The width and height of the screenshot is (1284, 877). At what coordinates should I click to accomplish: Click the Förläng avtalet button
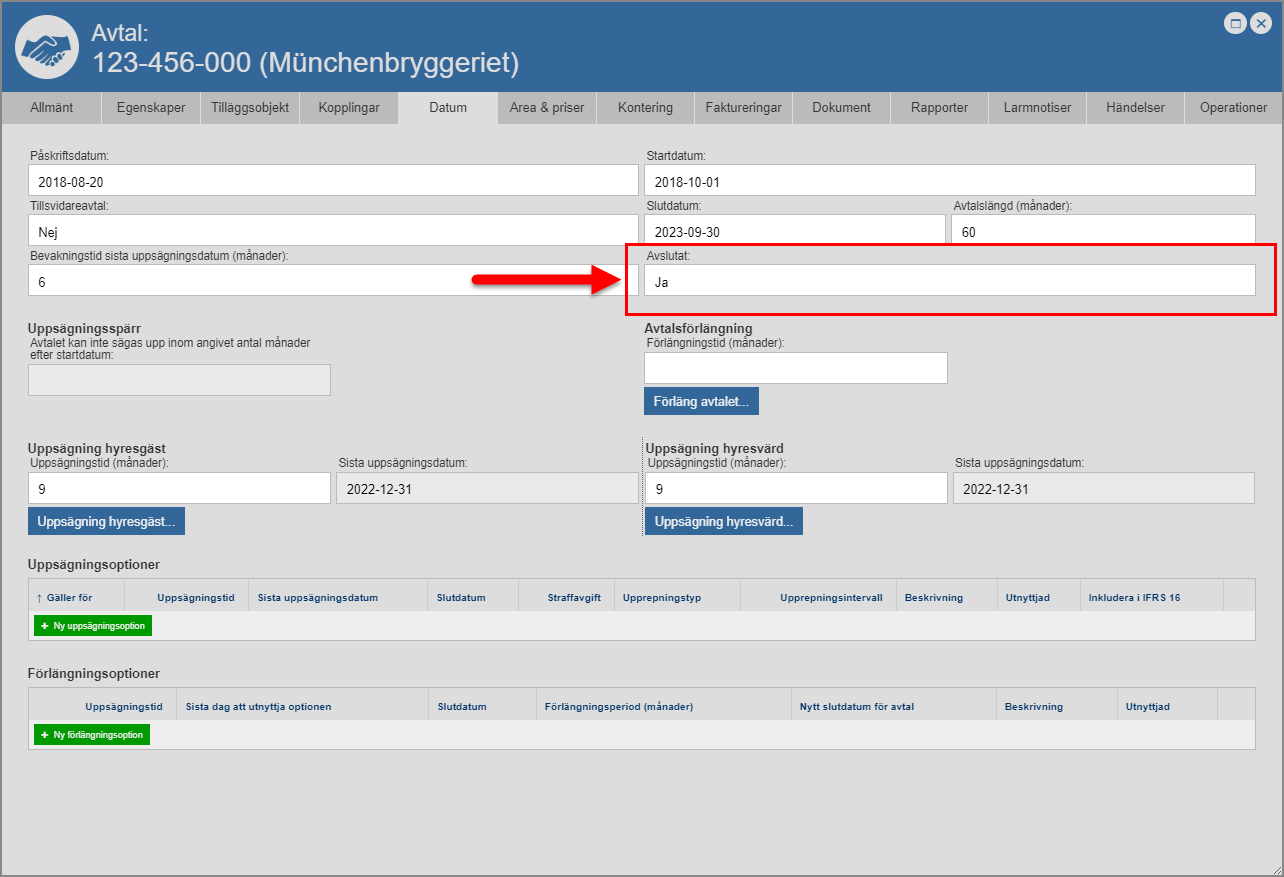click(x=701, y=401)
